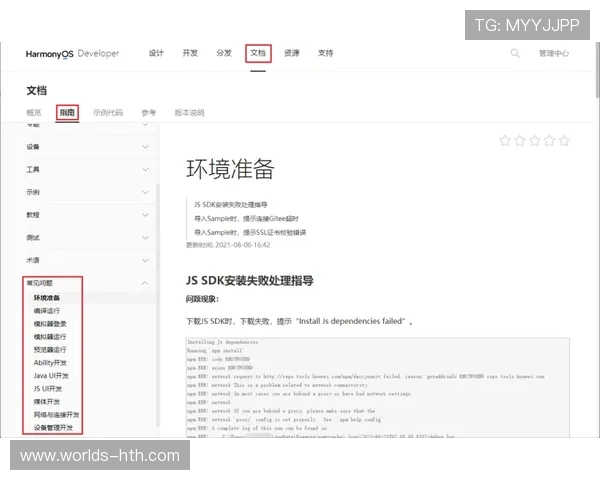
Task: Switch to the 示例代码 tab
Action: point(108,113)
